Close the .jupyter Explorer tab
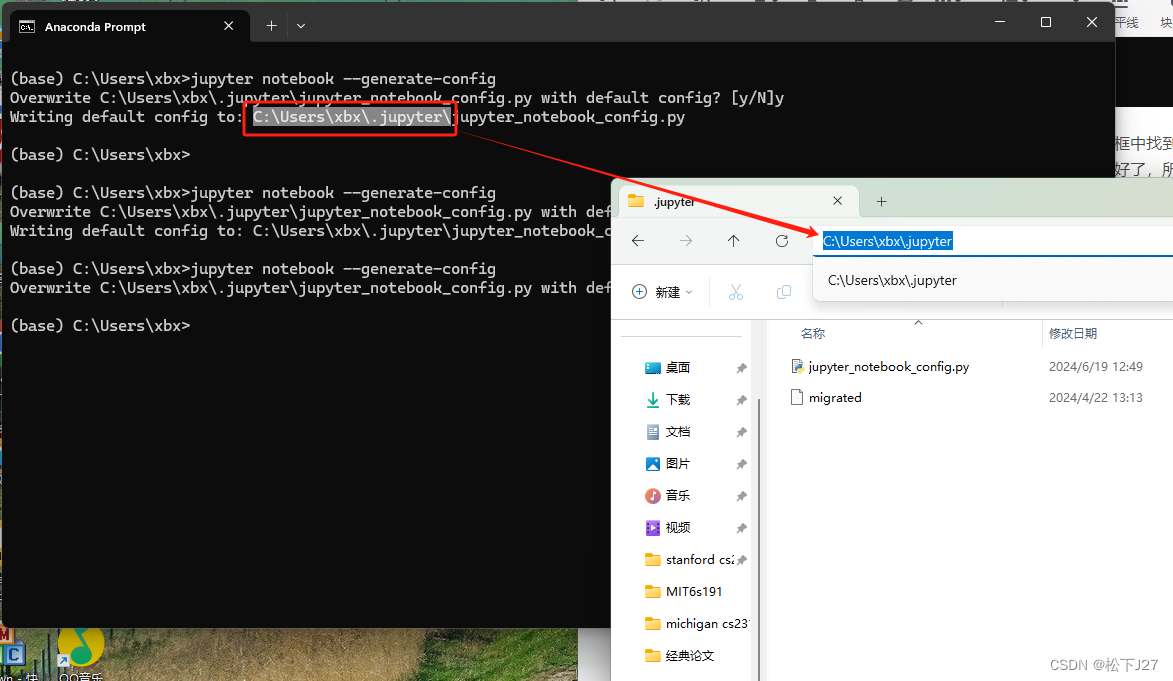The height and width of the screenshot is (681, 1173). click(838, 201)
